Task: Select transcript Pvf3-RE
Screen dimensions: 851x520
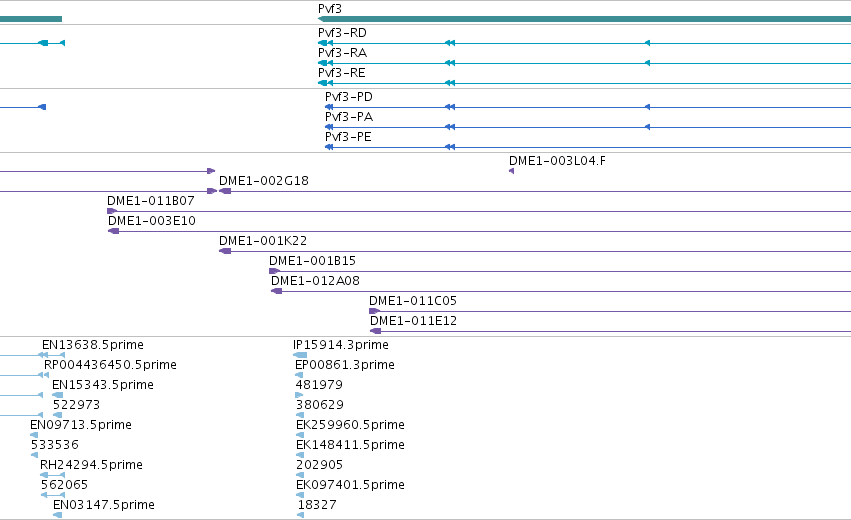Action: 342,73
